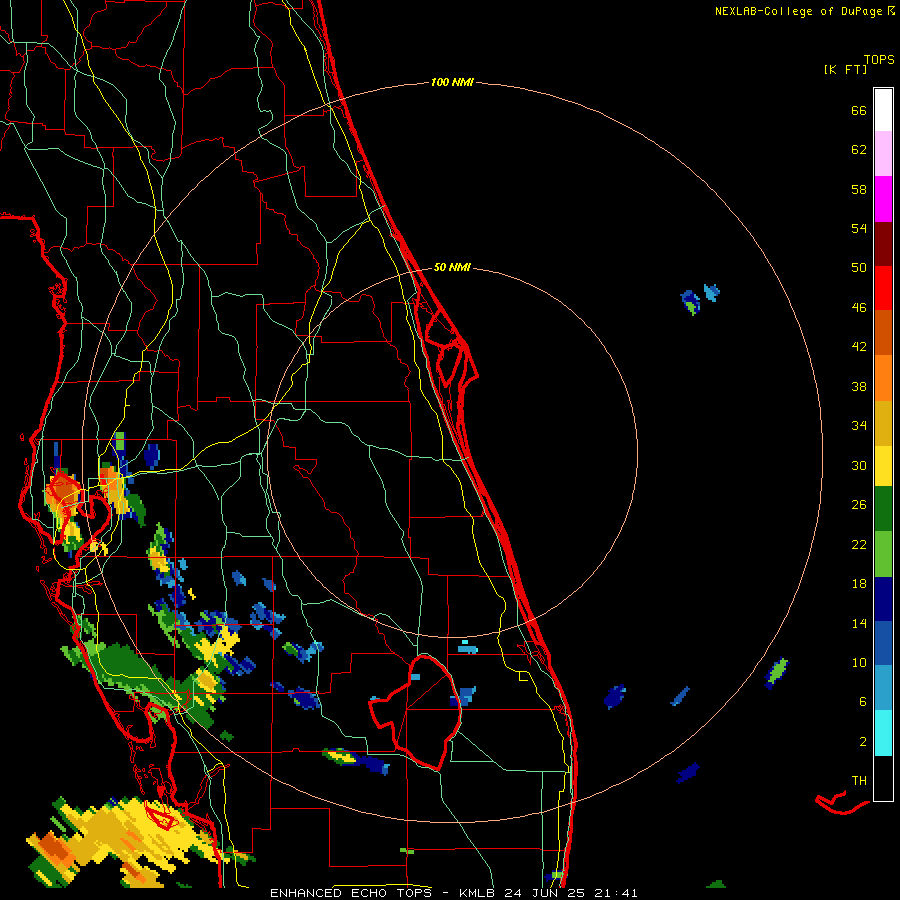900x900 pixels.
Task: Select the light green legend swatch
Action: tap(883, 554)
